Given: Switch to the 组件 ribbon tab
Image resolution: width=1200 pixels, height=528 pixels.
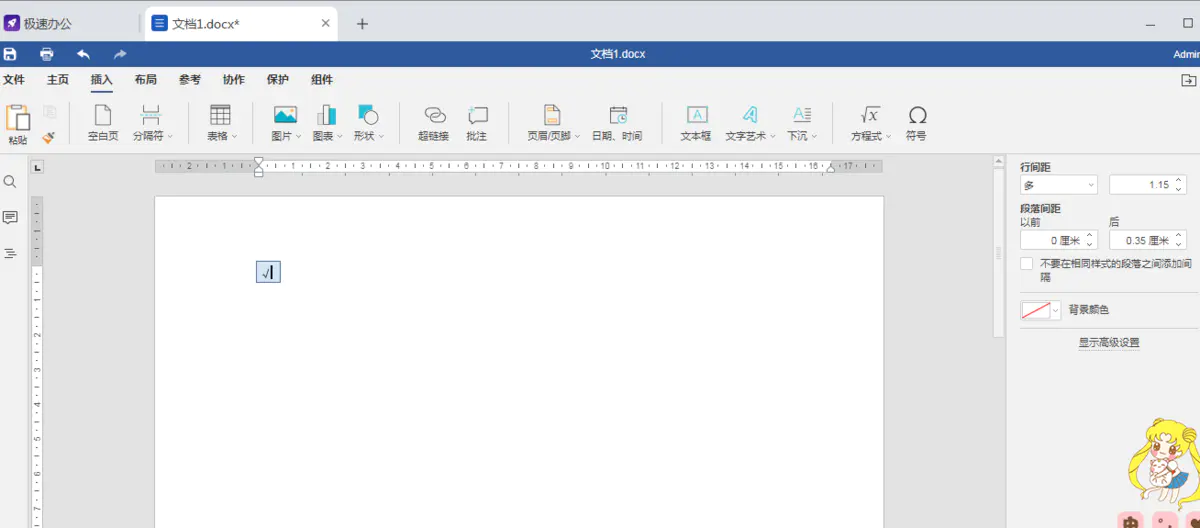Looking at the screenshot, I should 322,80.
